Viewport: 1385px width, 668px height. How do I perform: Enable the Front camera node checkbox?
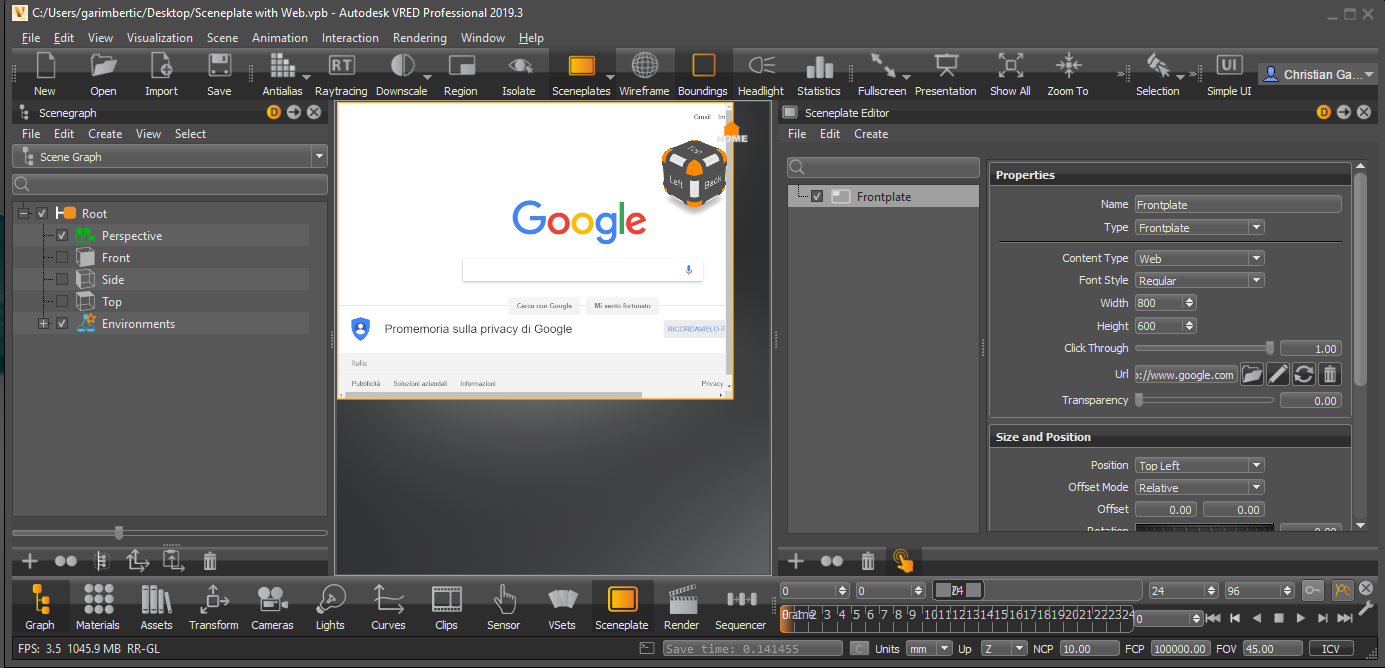coord(62,257)
